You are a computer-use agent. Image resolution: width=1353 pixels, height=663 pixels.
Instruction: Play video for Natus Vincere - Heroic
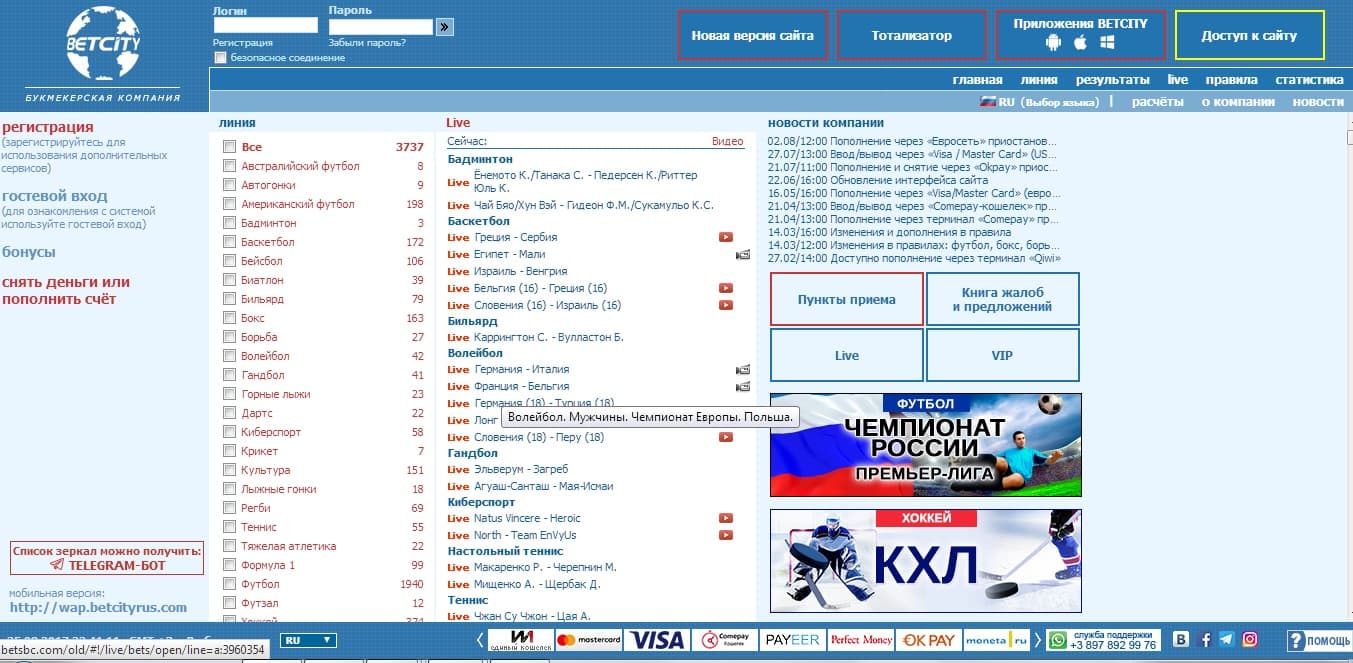(x=726, y=518)
